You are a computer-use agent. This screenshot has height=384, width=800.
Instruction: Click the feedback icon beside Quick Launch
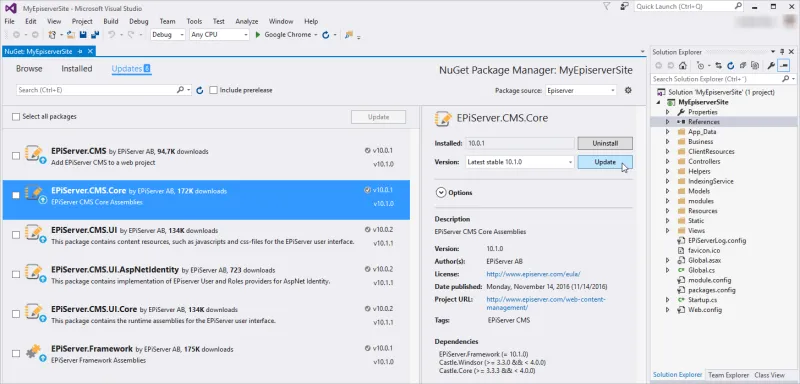point(624,7)
